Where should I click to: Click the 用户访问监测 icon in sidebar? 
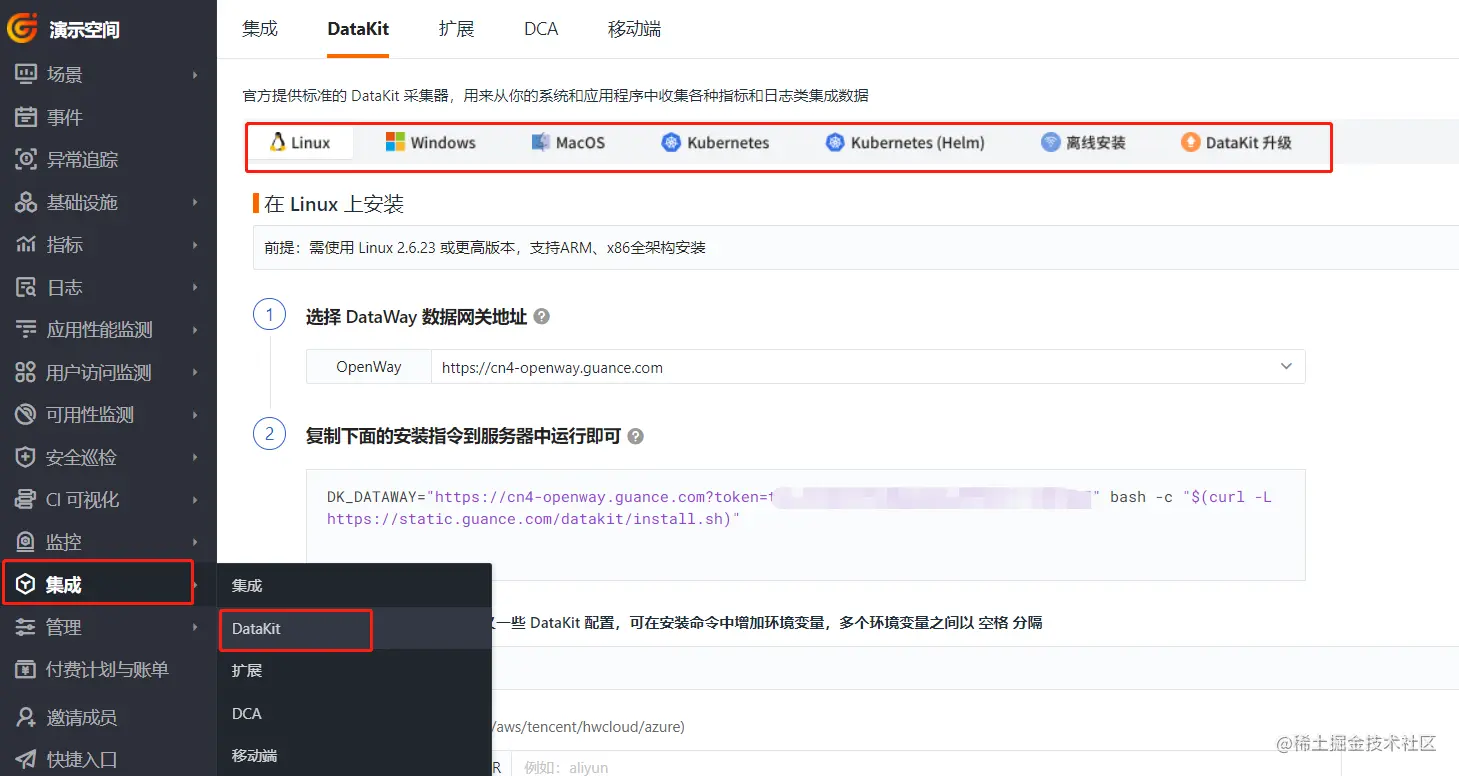[x=26, y=372]
